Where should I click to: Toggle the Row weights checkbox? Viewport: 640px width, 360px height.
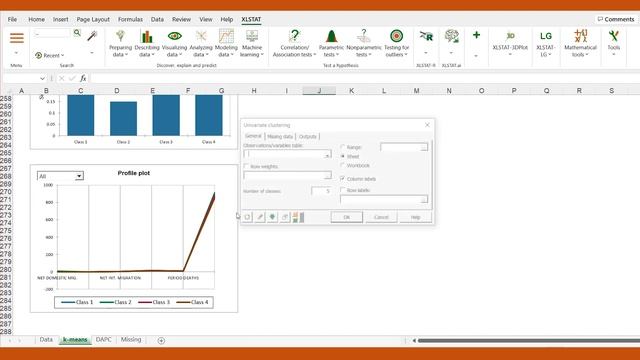coord(246,167)
